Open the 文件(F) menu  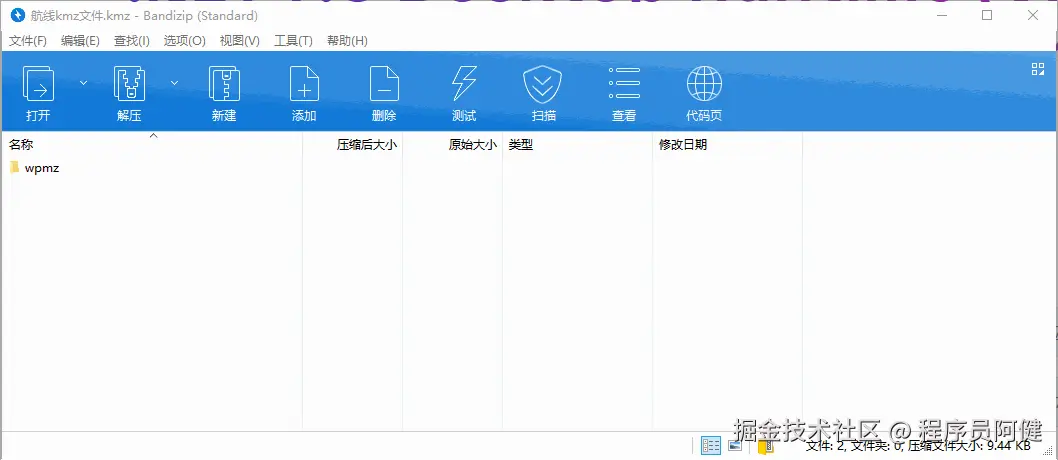click(x=28, y=40)
